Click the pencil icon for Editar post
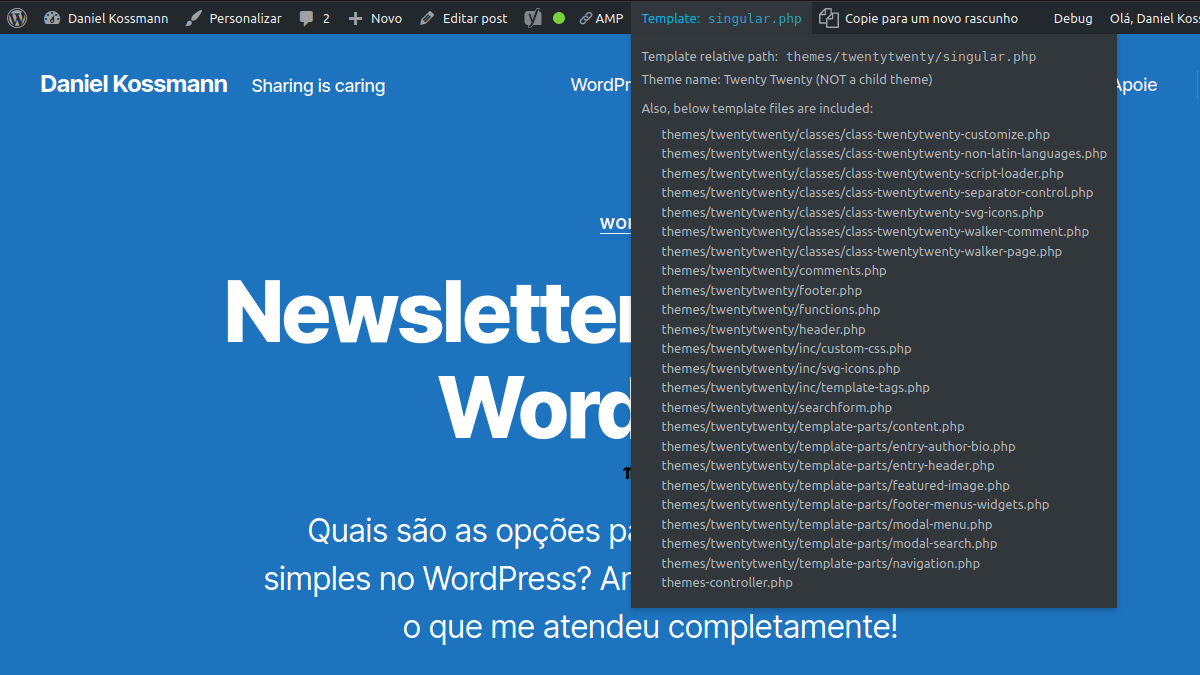The width and height of the screenshot is (1200, 675). click(x=427, y=18)
